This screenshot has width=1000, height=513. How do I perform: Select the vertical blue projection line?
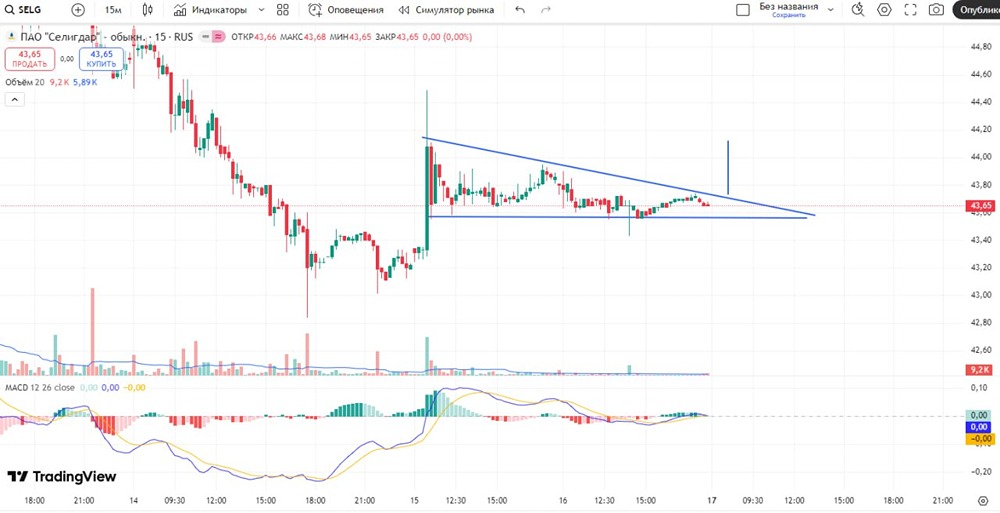[x=728, y=168]
